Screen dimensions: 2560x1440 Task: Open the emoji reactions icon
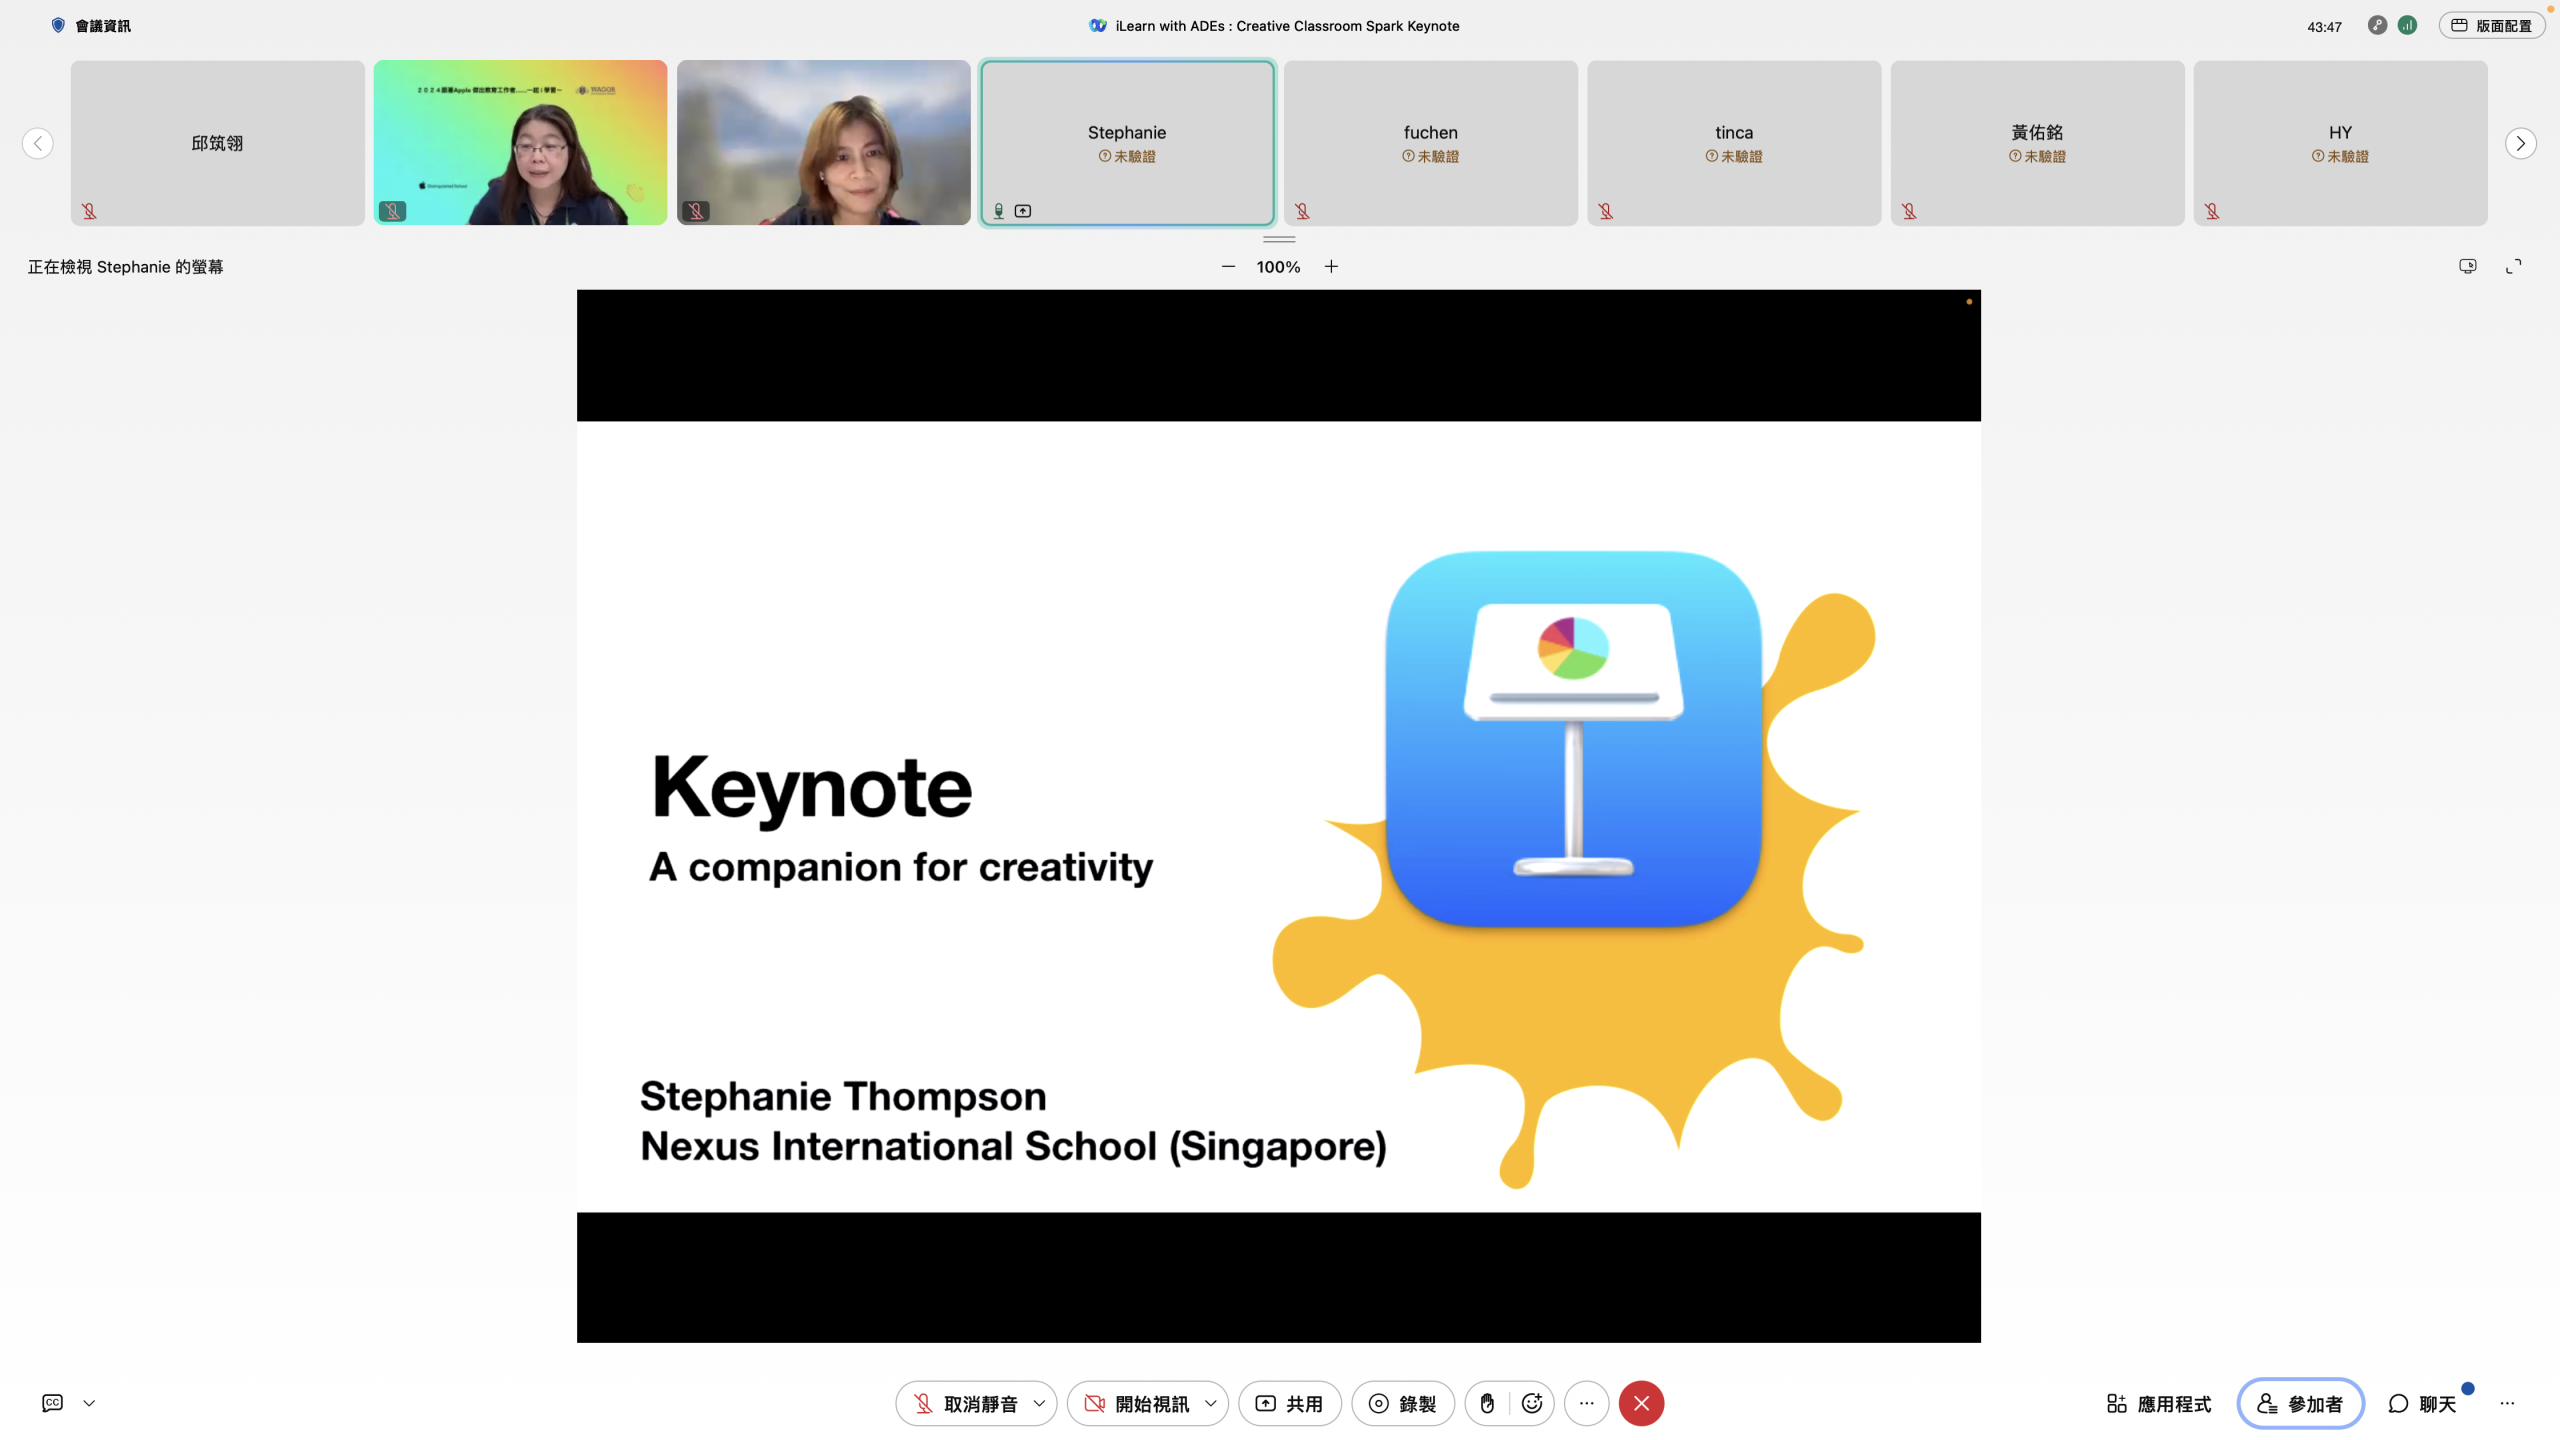point(1532,1403)
